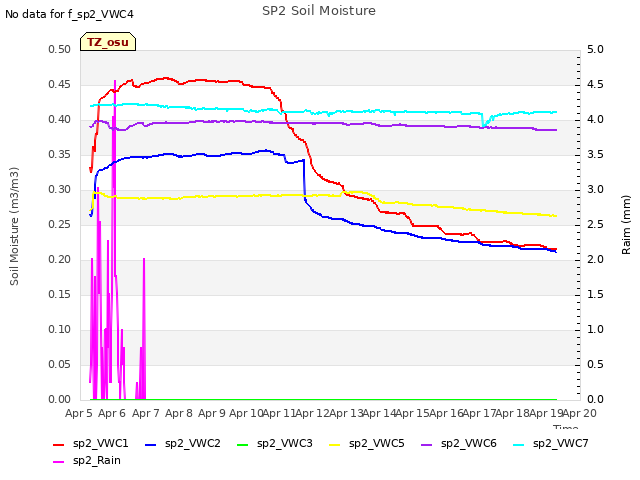Click the dip in the cyan VWC7 line
The height and width of the screenshot is (480, 640).
point(484,124)
